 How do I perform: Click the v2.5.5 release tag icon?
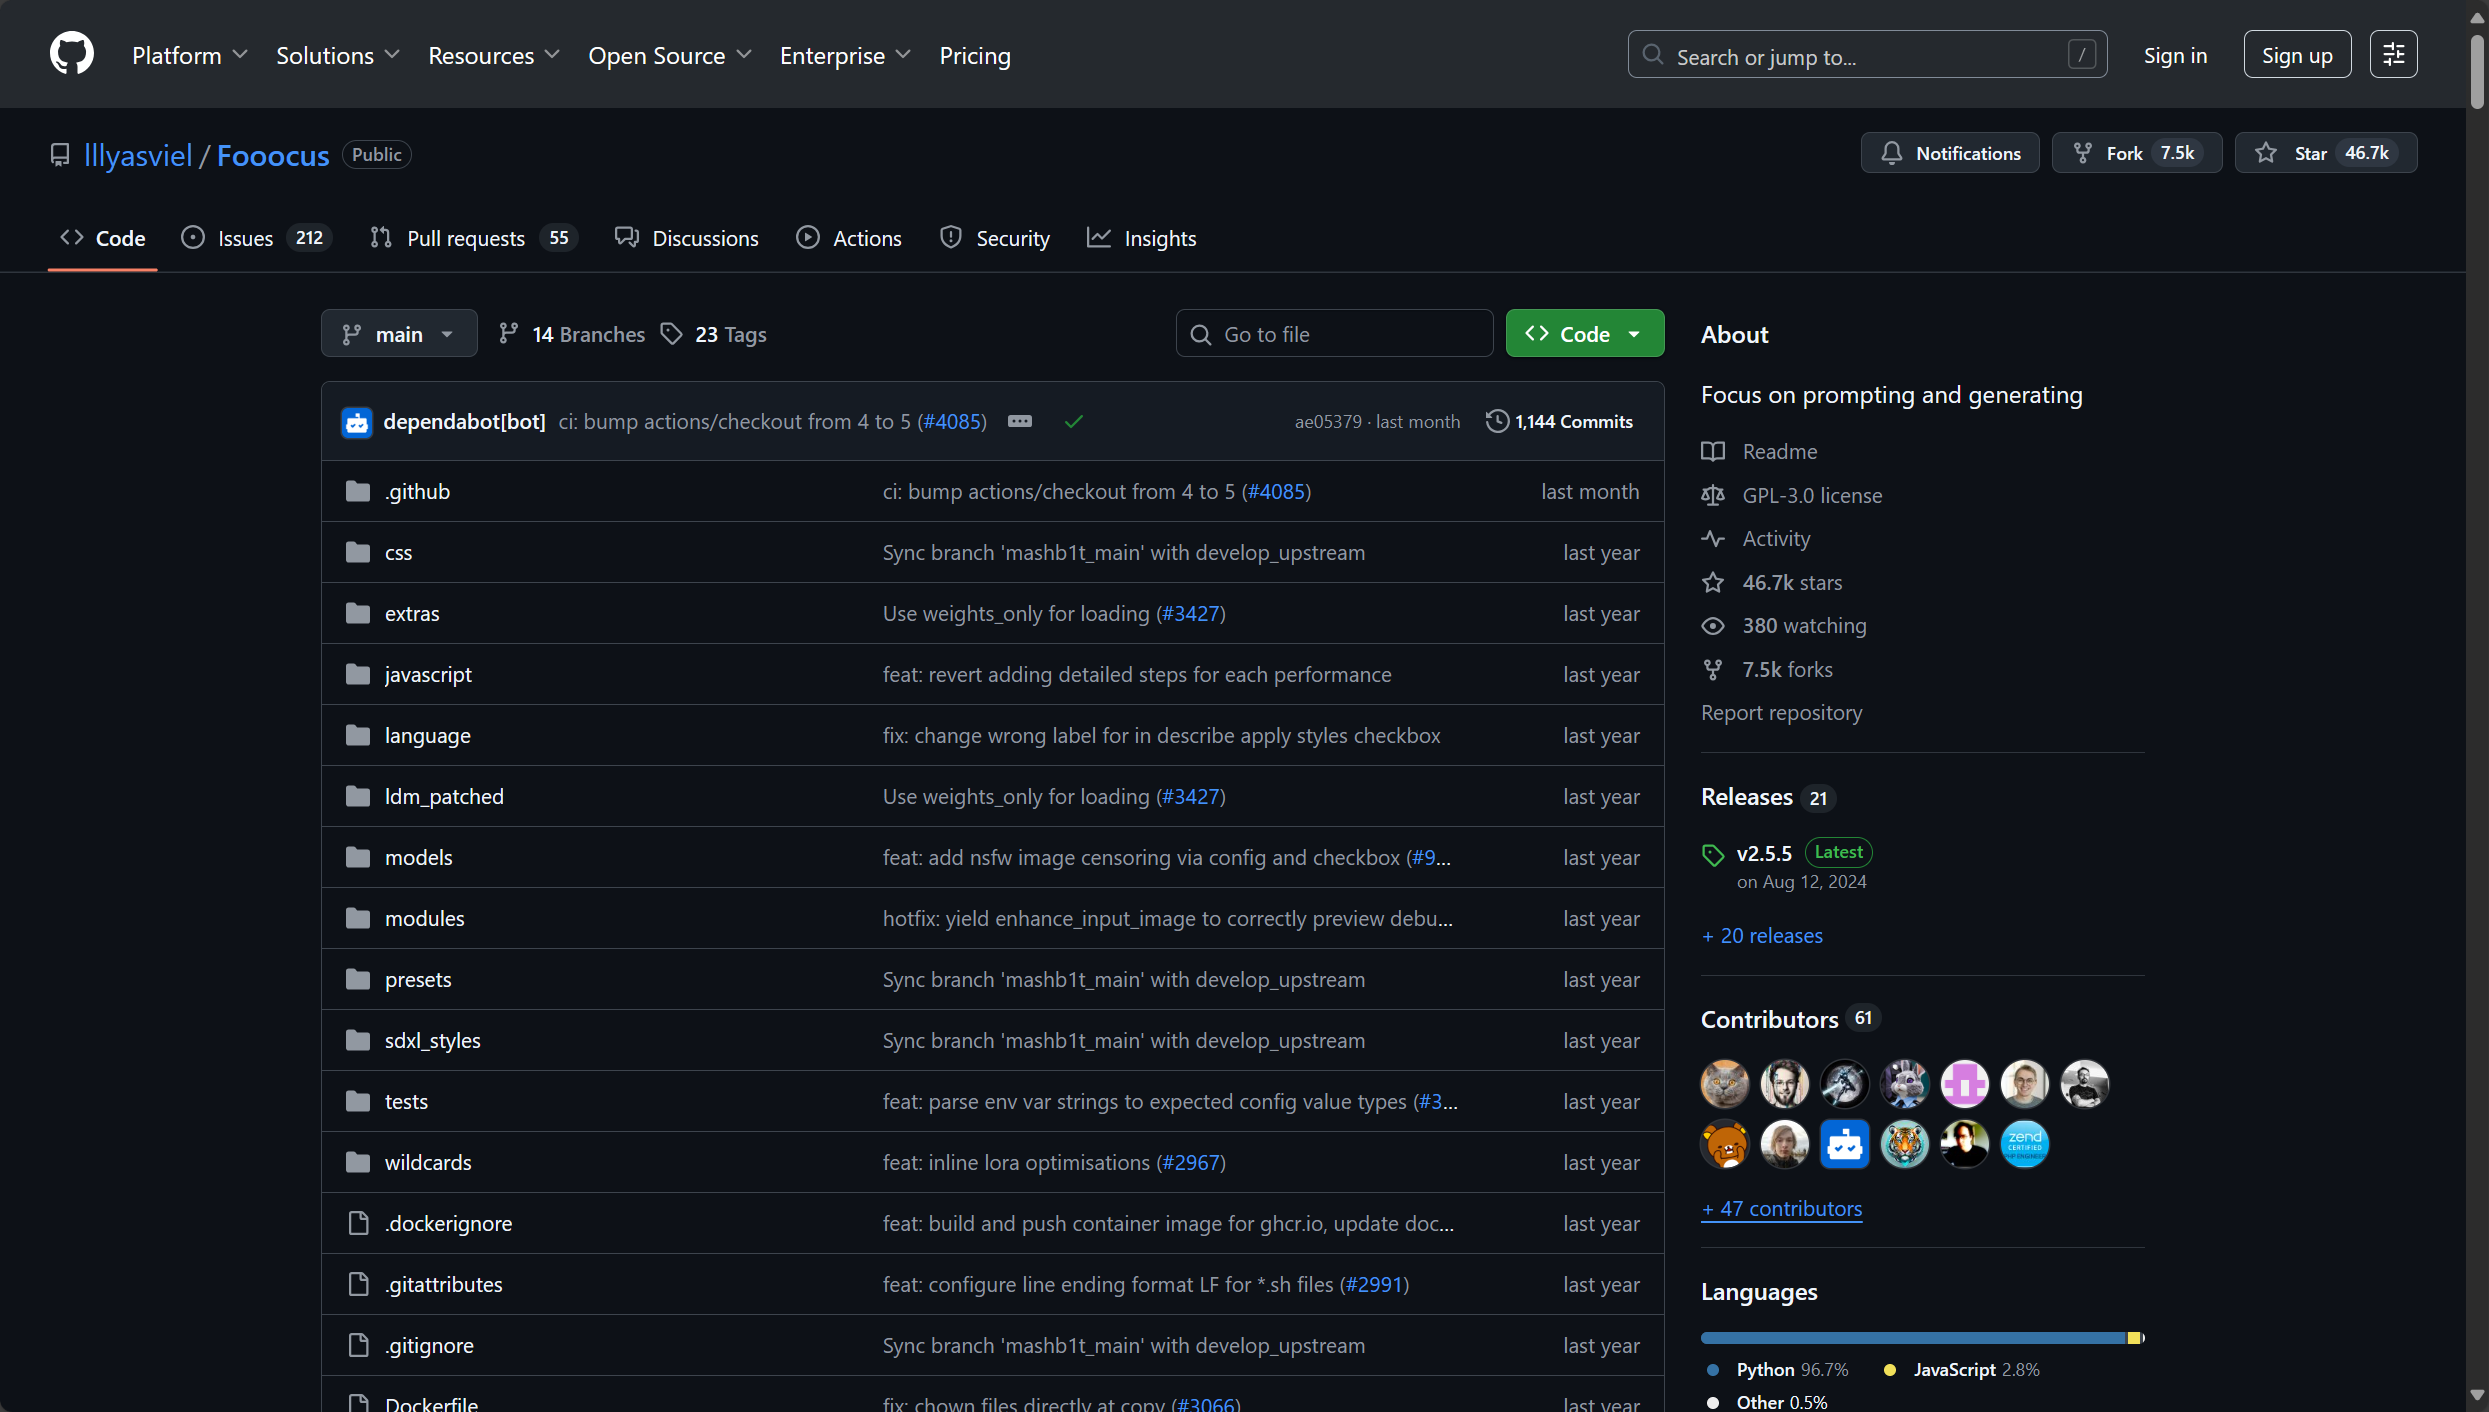1713,854
